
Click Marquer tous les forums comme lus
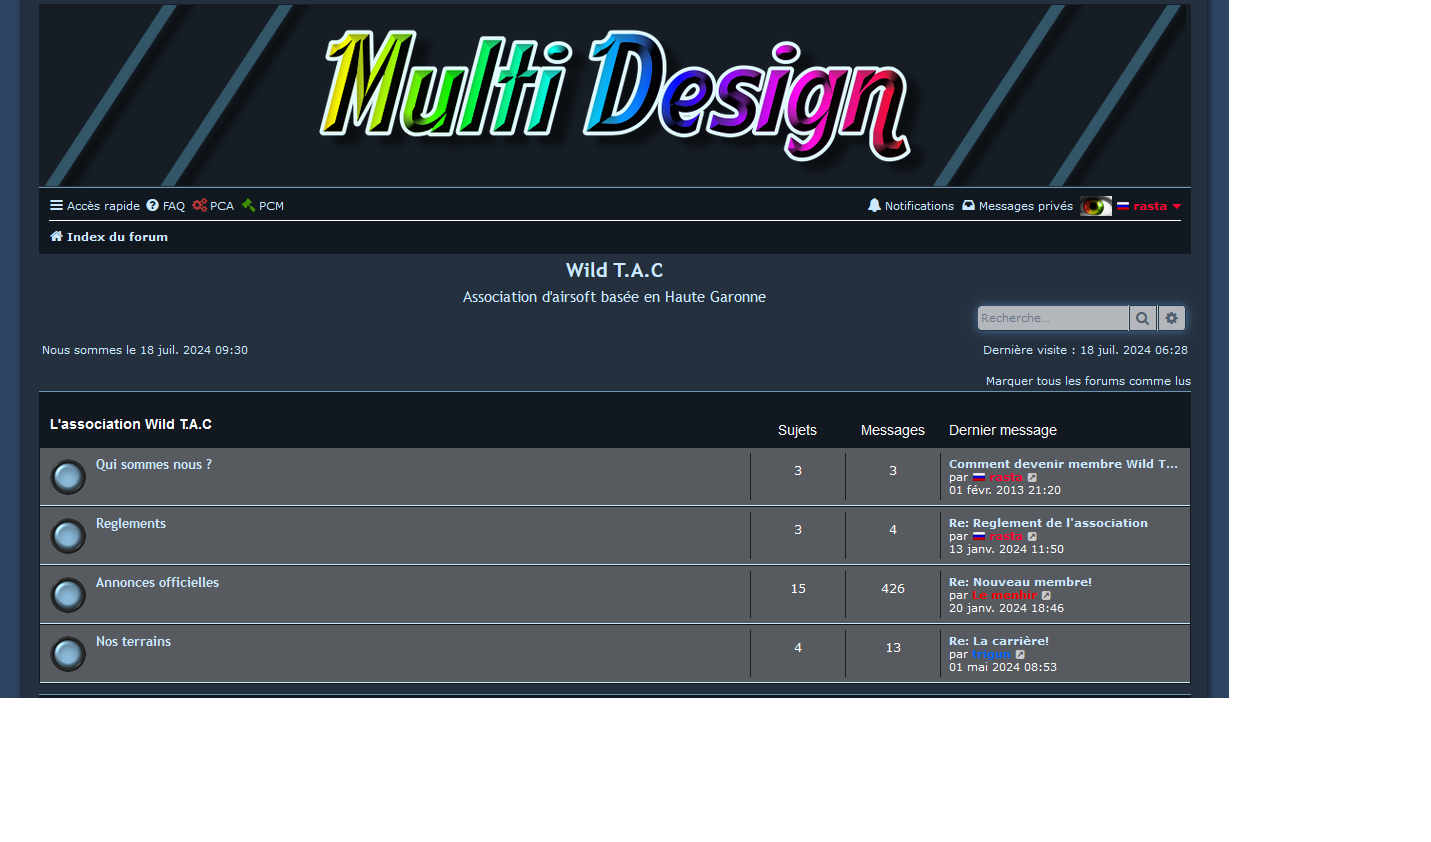[1087, 381]
